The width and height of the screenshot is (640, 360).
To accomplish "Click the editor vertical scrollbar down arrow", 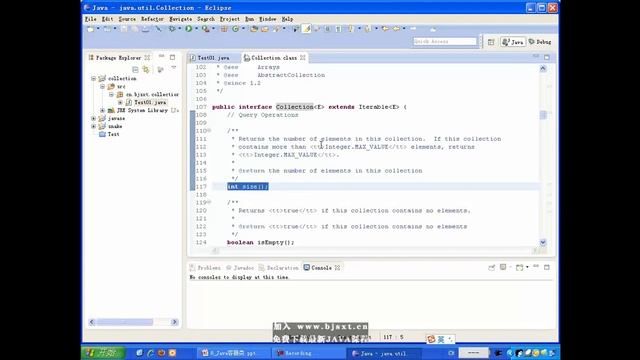I will click(543, 242).
